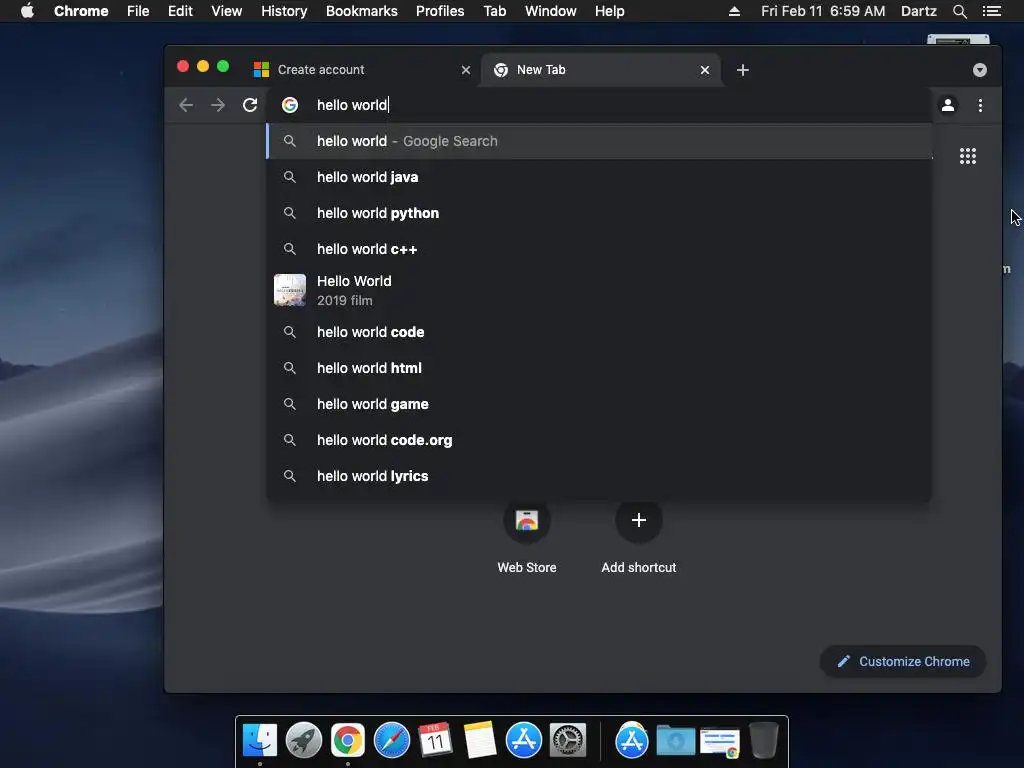Click the Dartz user name in menu bar
This screenshot has height=768, width=1024.
click(x=918, y=11)
